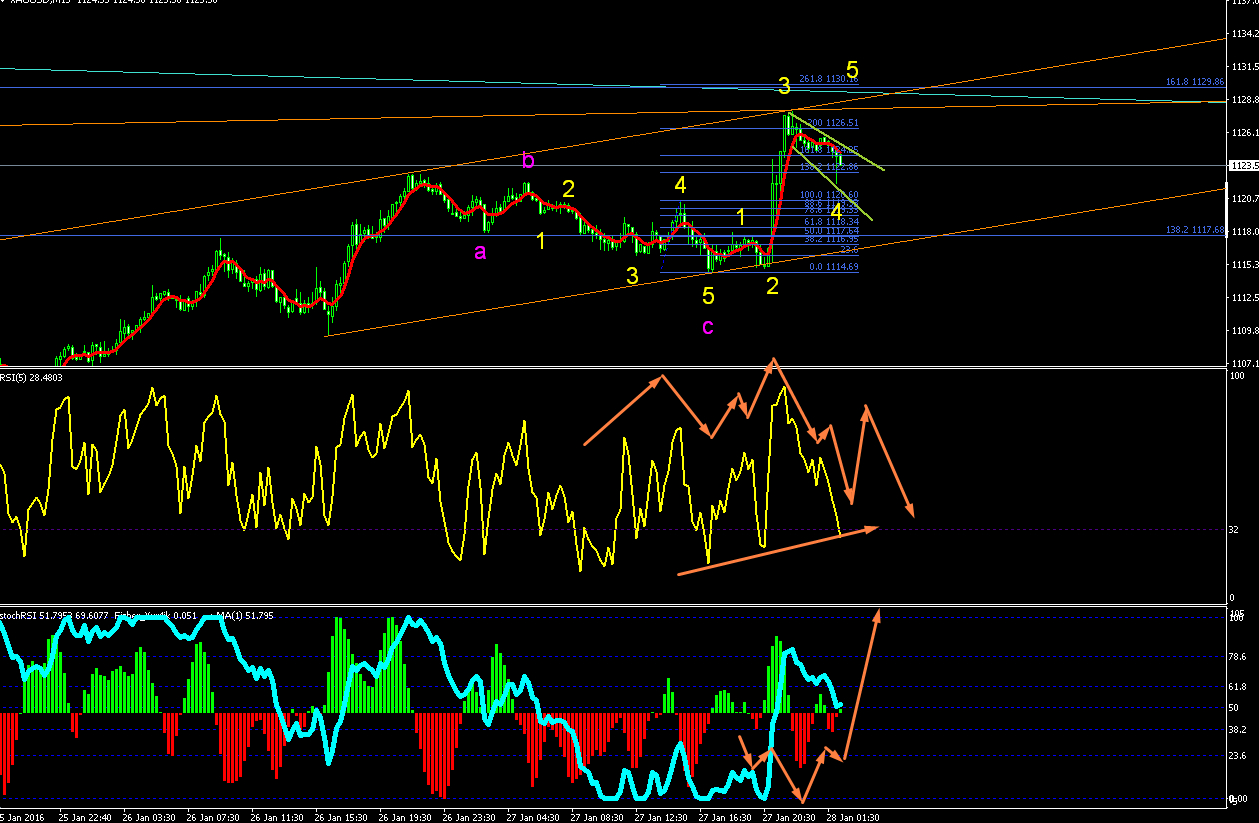Screen dimensions: 1259x823
Task: Click price axis value 1131.5
Action: [x=1246, y=67]
